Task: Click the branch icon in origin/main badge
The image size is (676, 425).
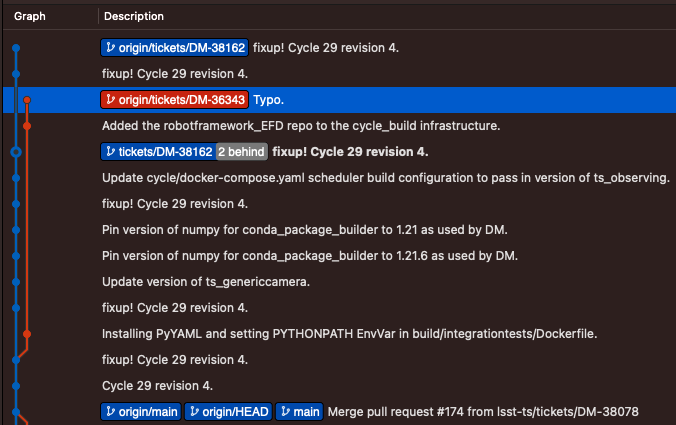Action: pyautogui.click(x=111, y=412)
